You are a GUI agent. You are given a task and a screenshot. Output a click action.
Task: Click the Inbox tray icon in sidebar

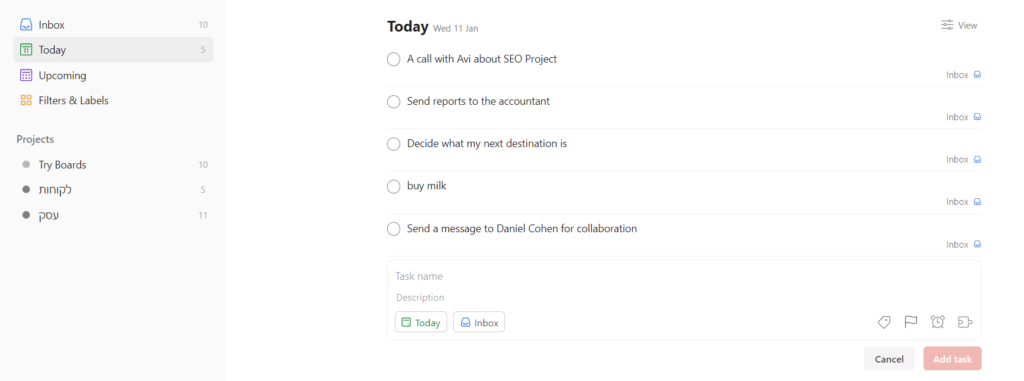(26, 25)
